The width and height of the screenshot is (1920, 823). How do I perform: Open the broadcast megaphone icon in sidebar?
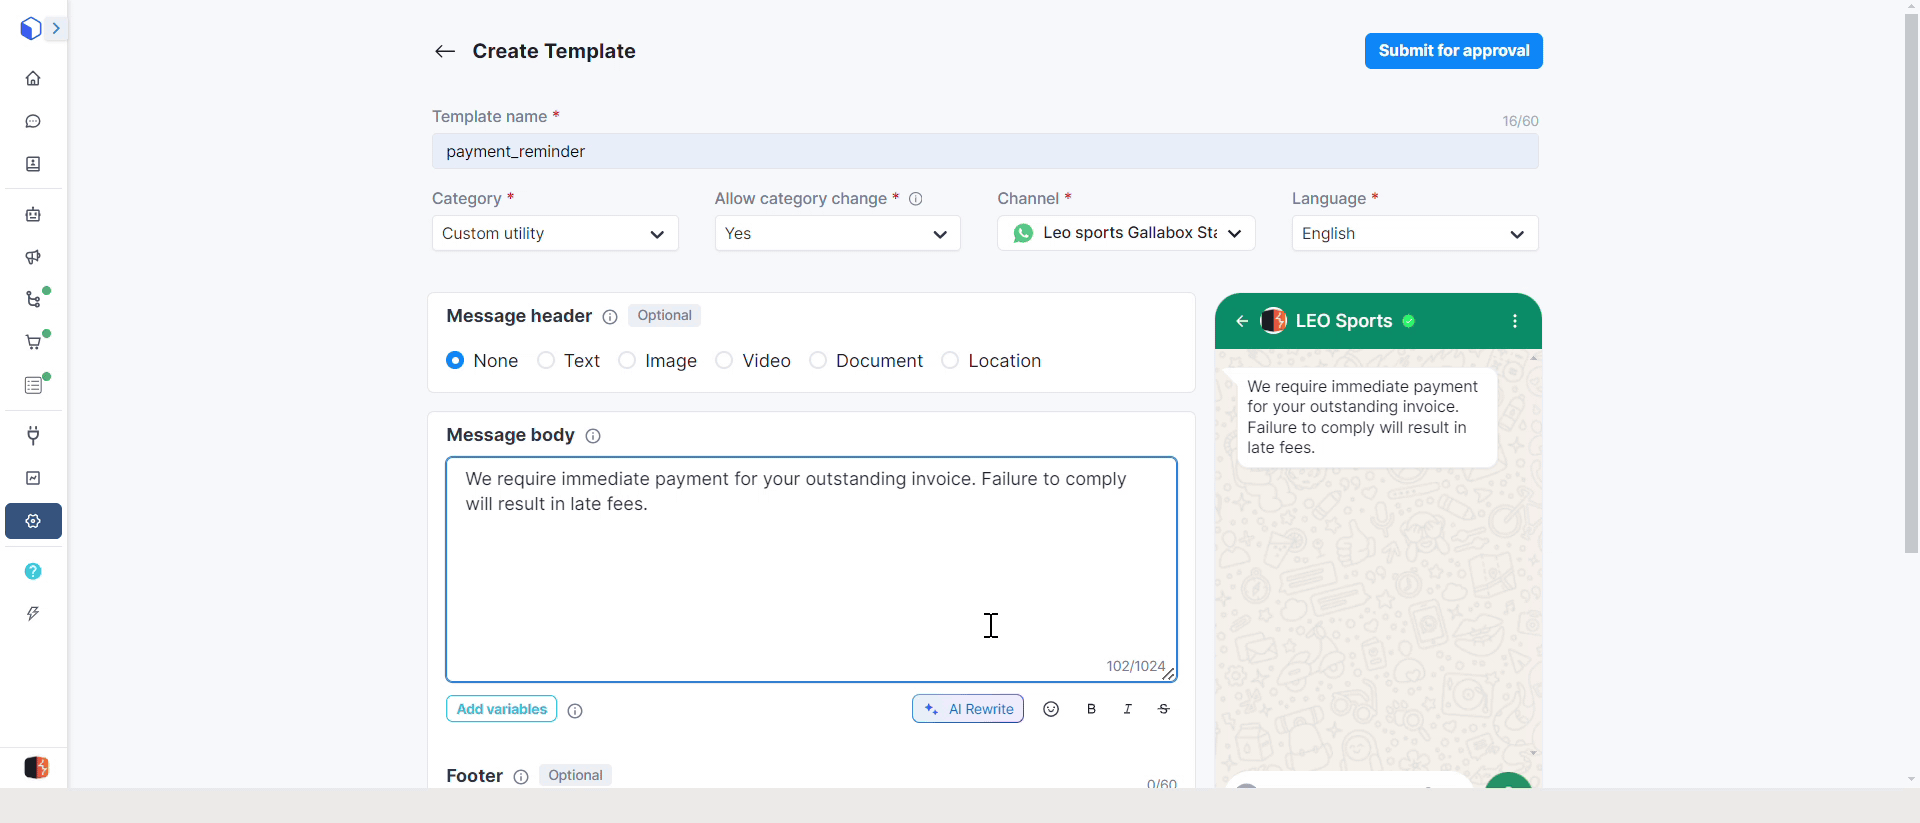[33, 257]
